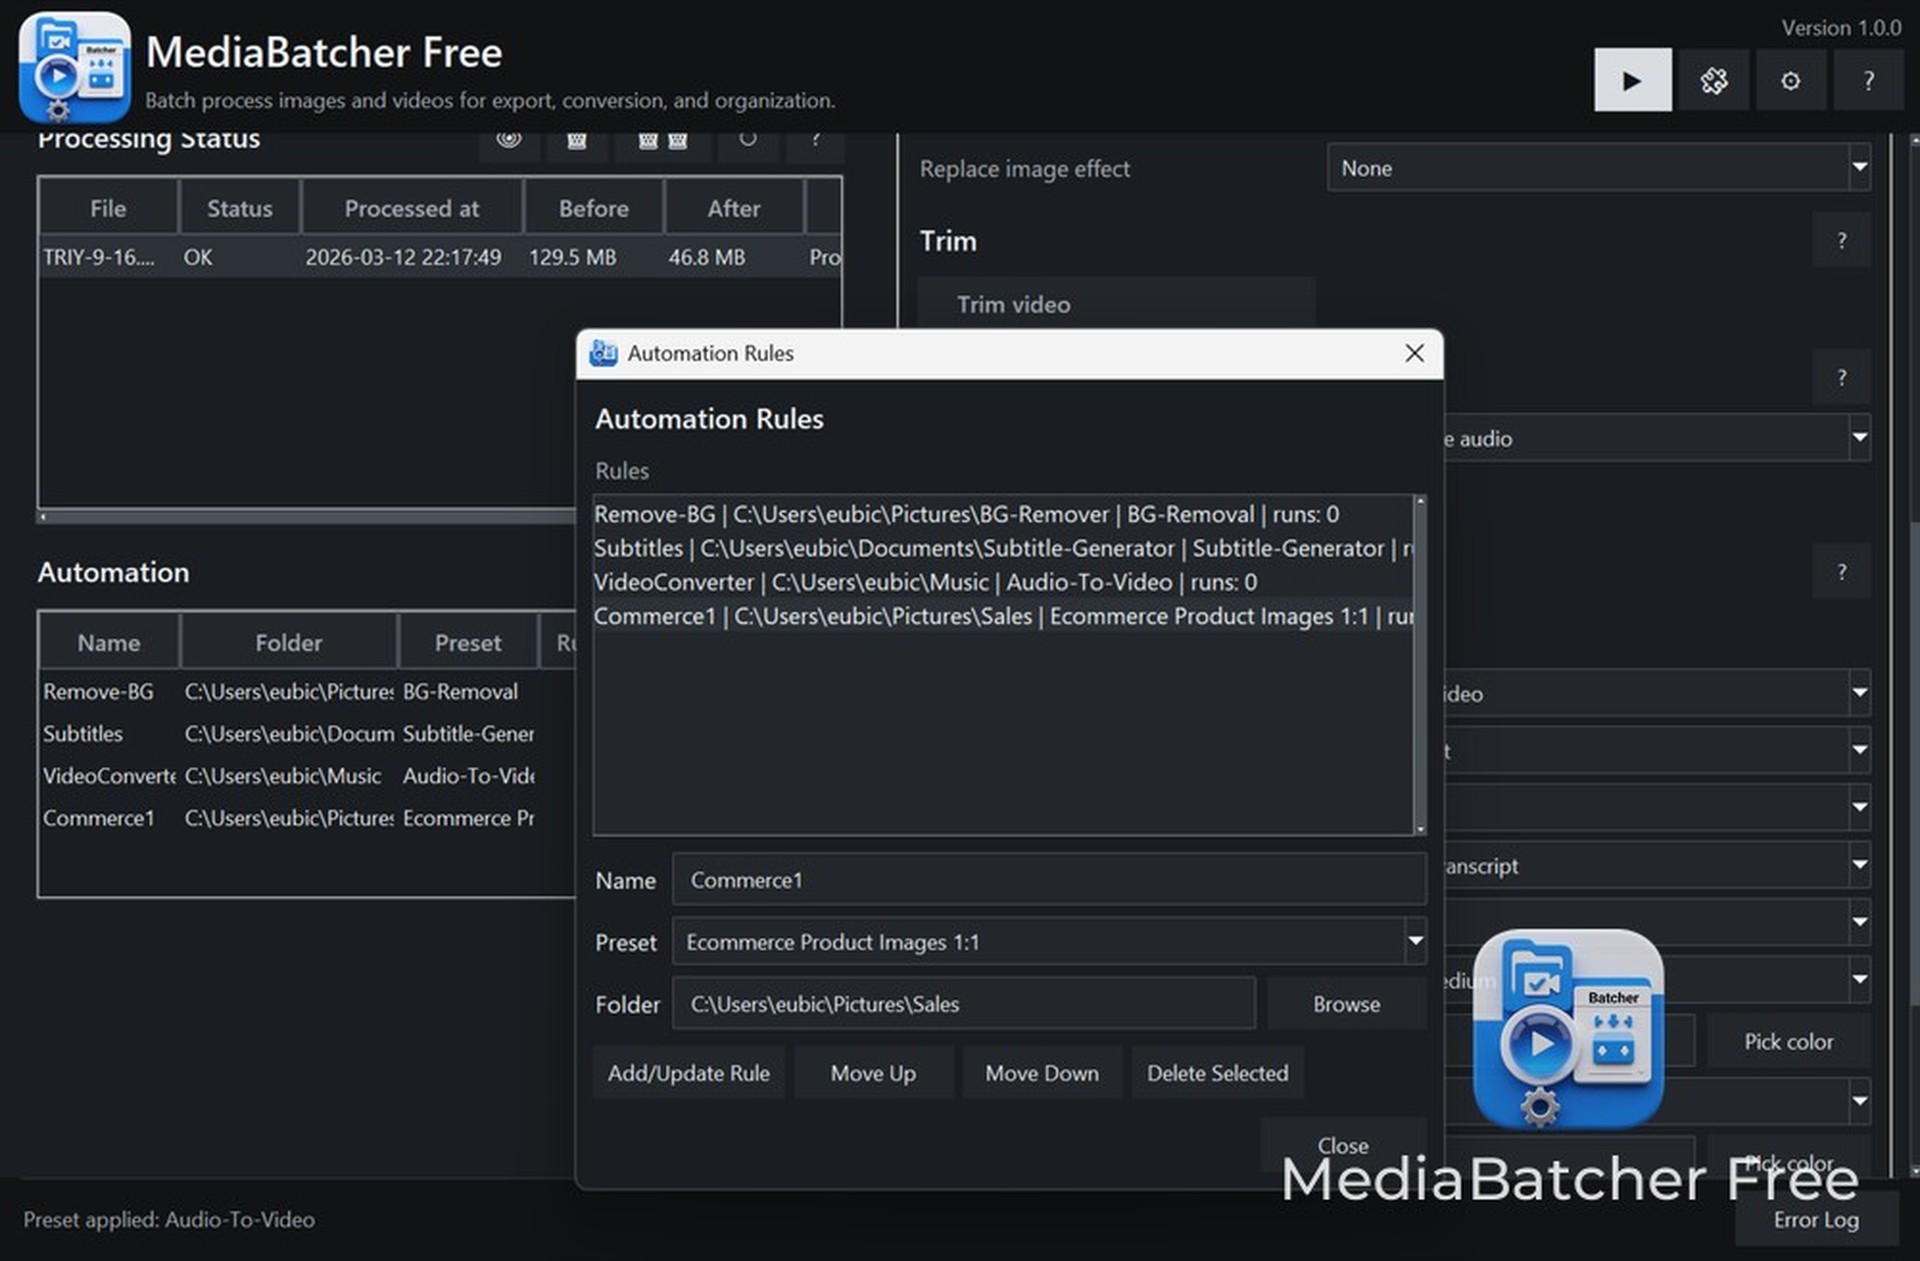Click the single trash icon in Processing Status

coord(577,141)
